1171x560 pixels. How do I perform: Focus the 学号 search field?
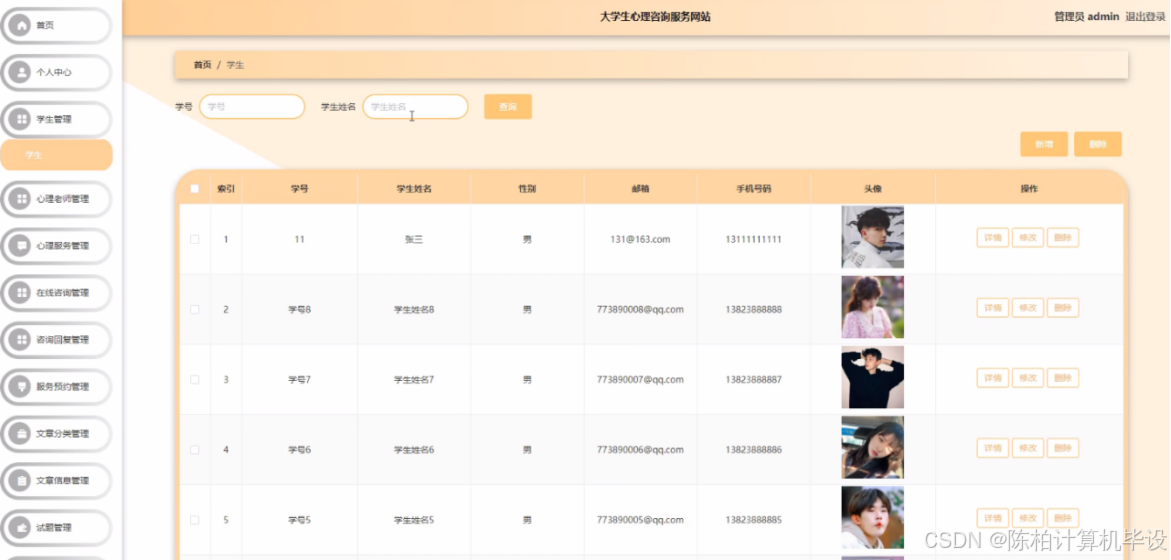pos(252,107)
